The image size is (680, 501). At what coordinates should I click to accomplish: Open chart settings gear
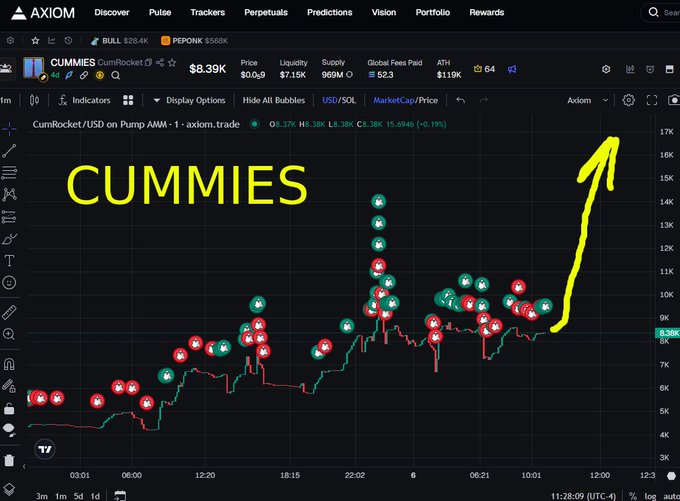628,101
